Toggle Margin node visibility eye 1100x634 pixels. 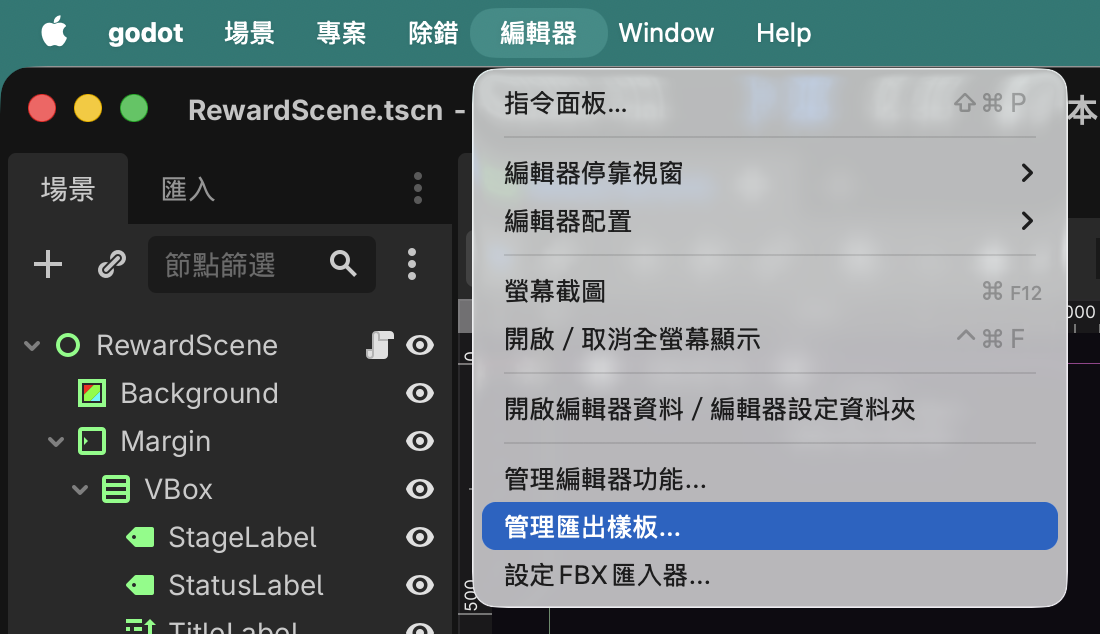click(420, 441)
